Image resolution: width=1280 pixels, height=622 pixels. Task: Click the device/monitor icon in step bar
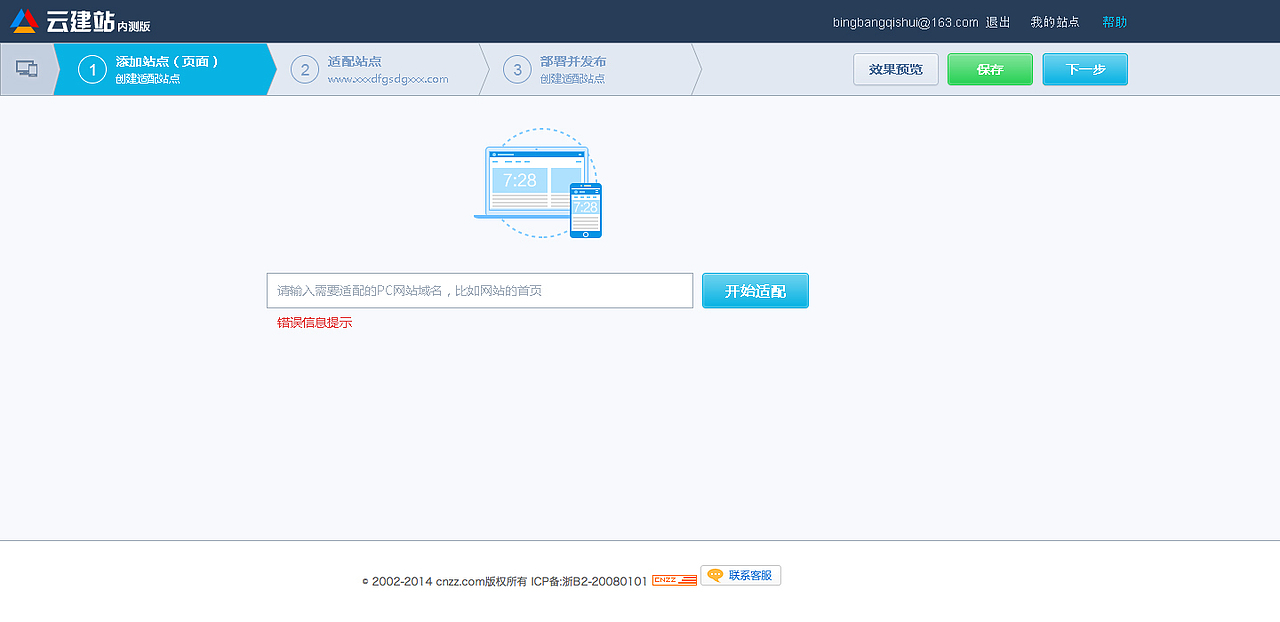[x=26, y=69]
